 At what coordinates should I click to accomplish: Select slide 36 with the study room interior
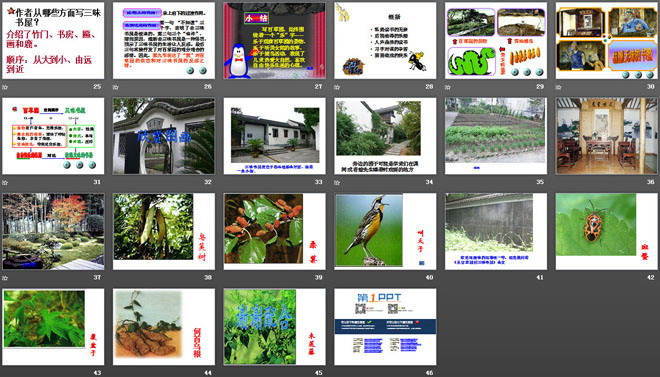(607, 136)
